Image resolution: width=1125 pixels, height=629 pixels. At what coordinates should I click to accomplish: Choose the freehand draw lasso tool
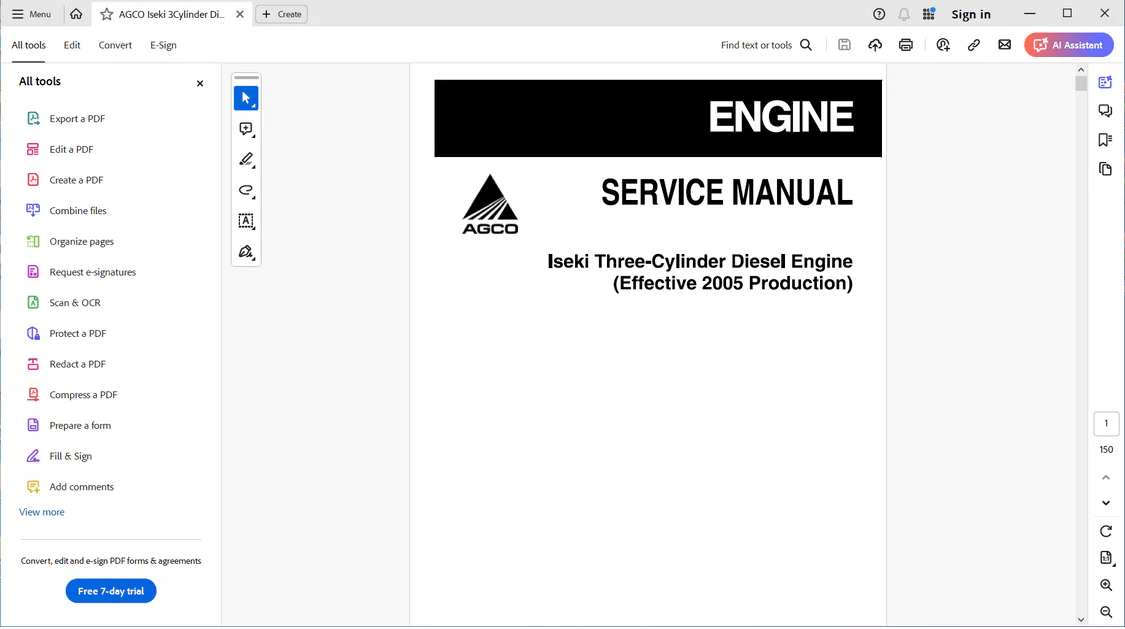tap(245, 190)
